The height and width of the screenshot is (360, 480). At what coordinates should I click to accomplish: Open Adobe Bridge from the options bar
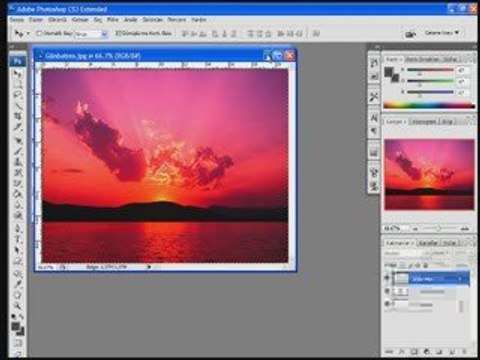click(411, 34)
